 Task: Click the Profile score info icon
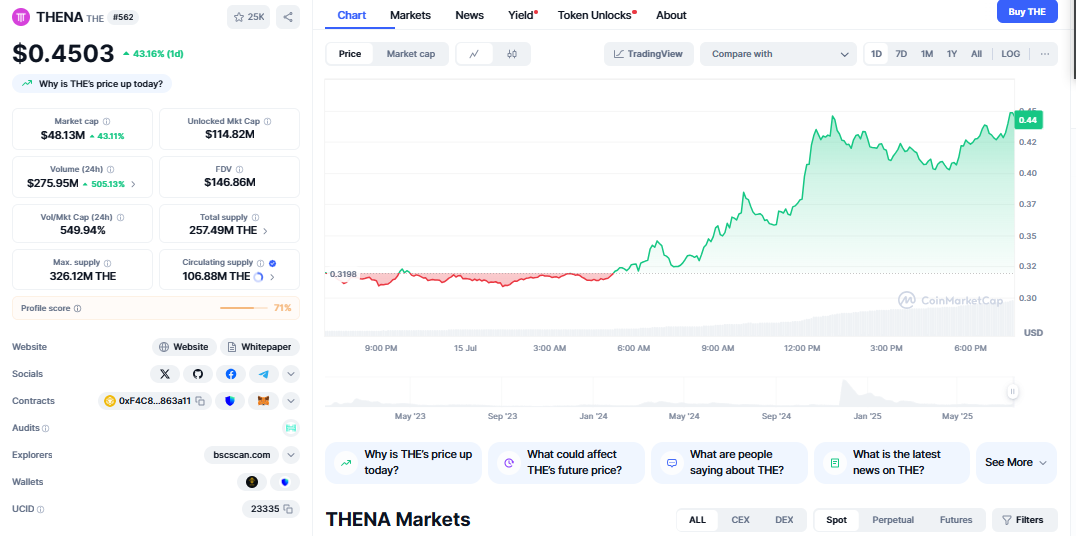78,309
